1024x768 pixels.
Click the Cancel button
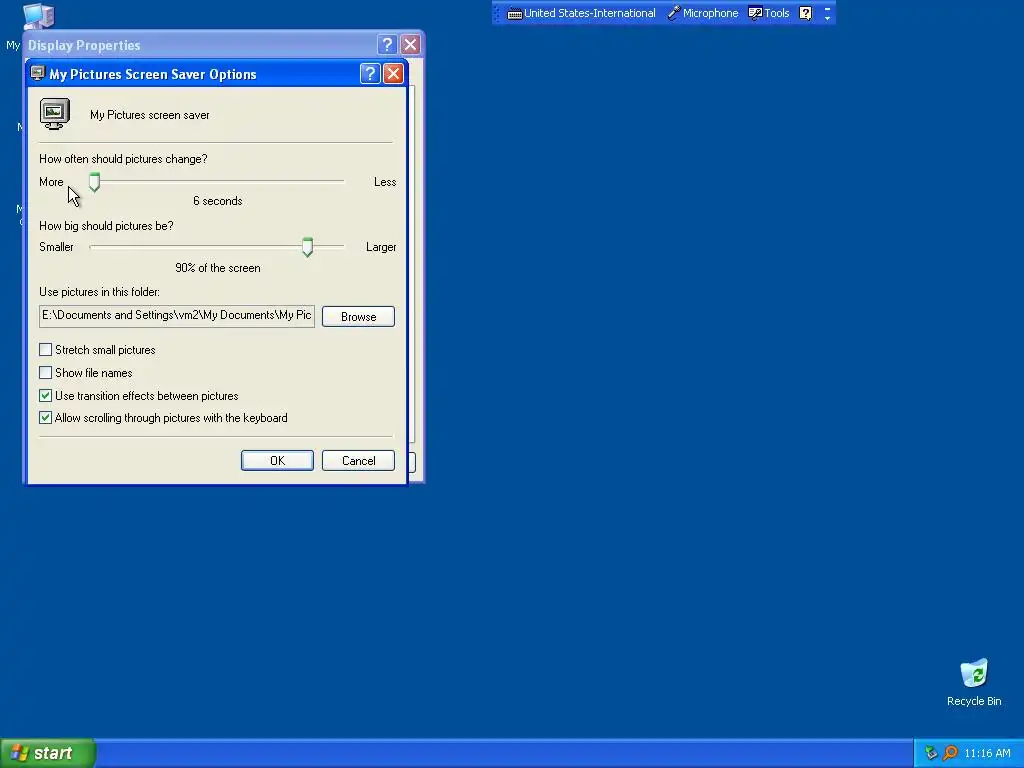358,460
